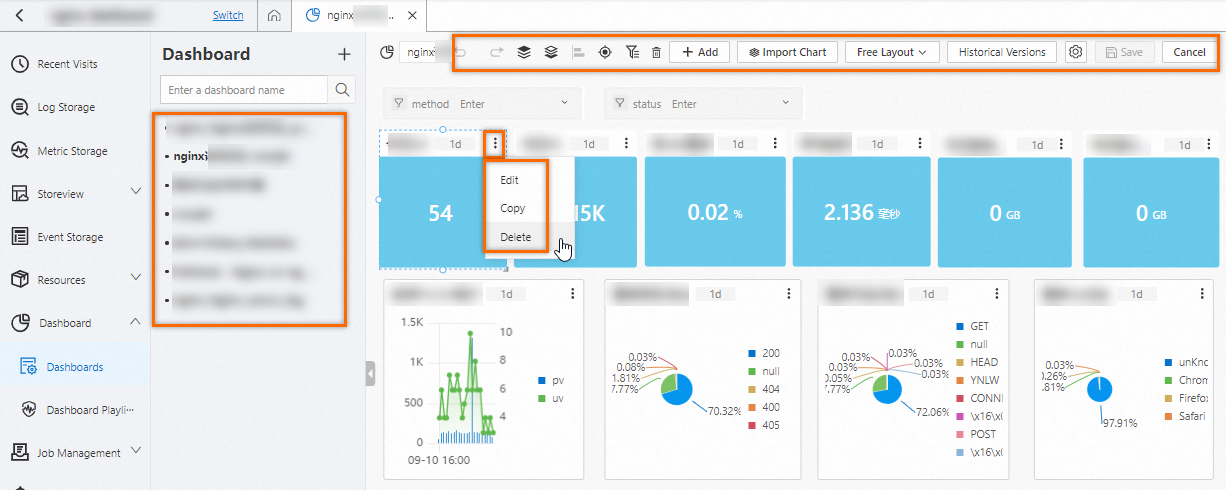
Task: Click the 2.136 value tile
Action: coord(862,212)
